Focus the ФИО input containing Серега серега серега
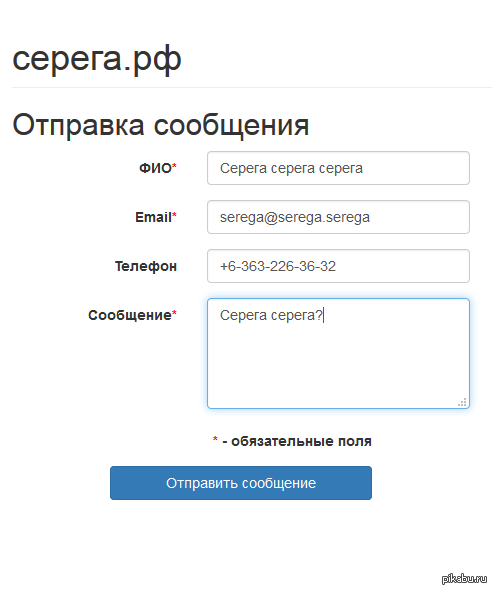This screenshot has width=492, height=590. [338, 168]
